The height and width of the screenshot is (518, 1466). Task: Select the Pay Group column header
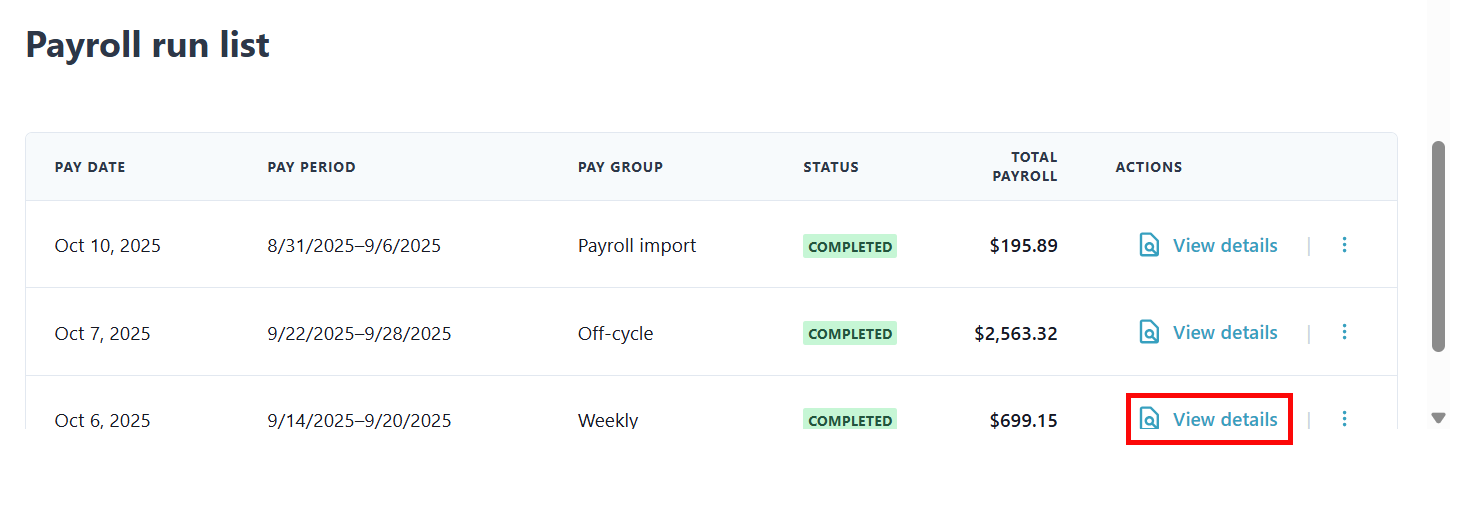pos(620,167)
